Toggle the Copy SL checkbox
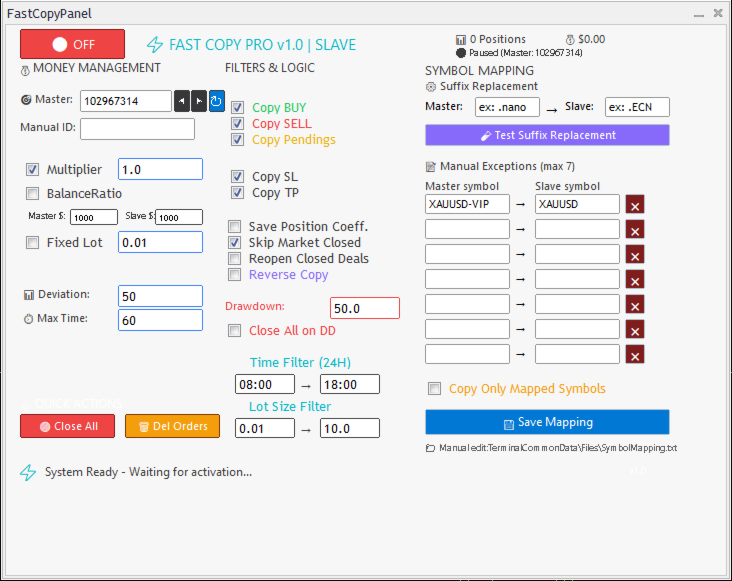 point(238,176)
